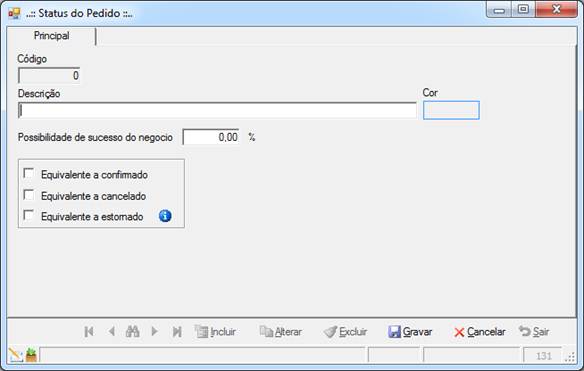Save with the Gravar button
This screenshot has width=584, height=371.
[410, 332]
